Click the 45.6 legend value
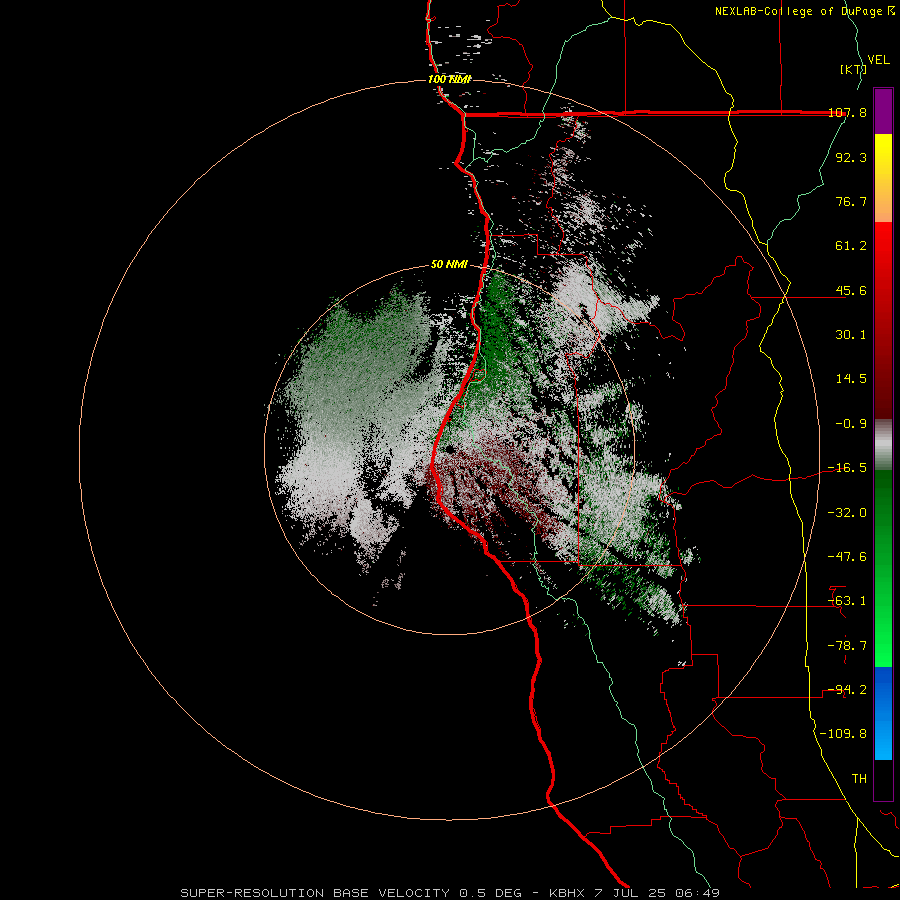 click(851, 290)
